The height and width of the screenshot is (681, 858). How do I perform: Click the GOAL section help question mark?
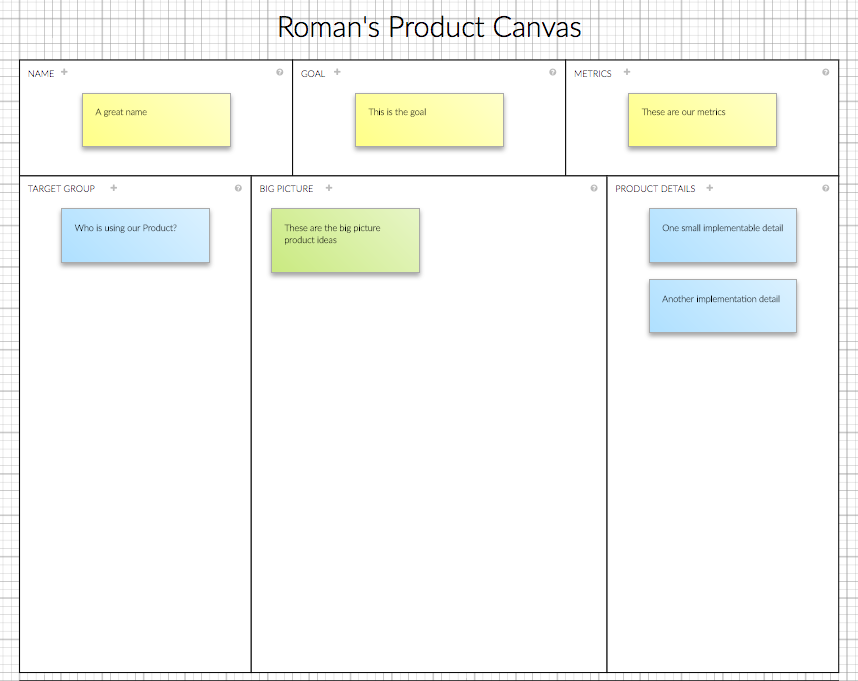pos(553,72)
